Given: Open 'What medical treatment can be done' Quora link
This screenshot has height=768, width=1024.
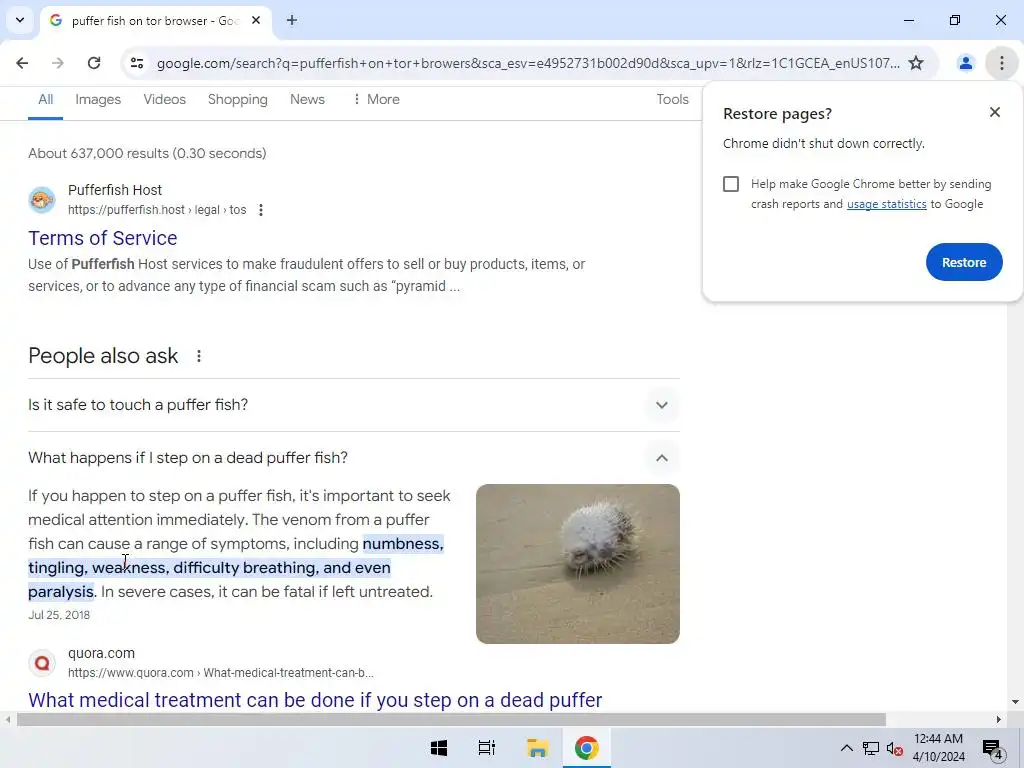Looking at the screenshot, I should click(315, 700).
